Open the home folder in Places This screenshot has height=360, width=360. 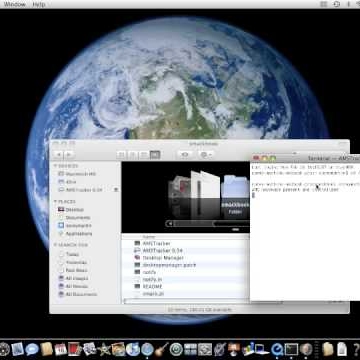tap(75, 226)
